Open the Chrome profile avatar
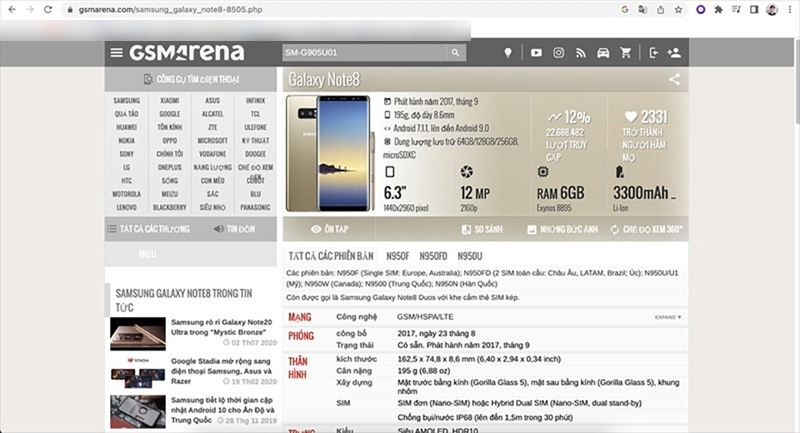 [771, 9]
